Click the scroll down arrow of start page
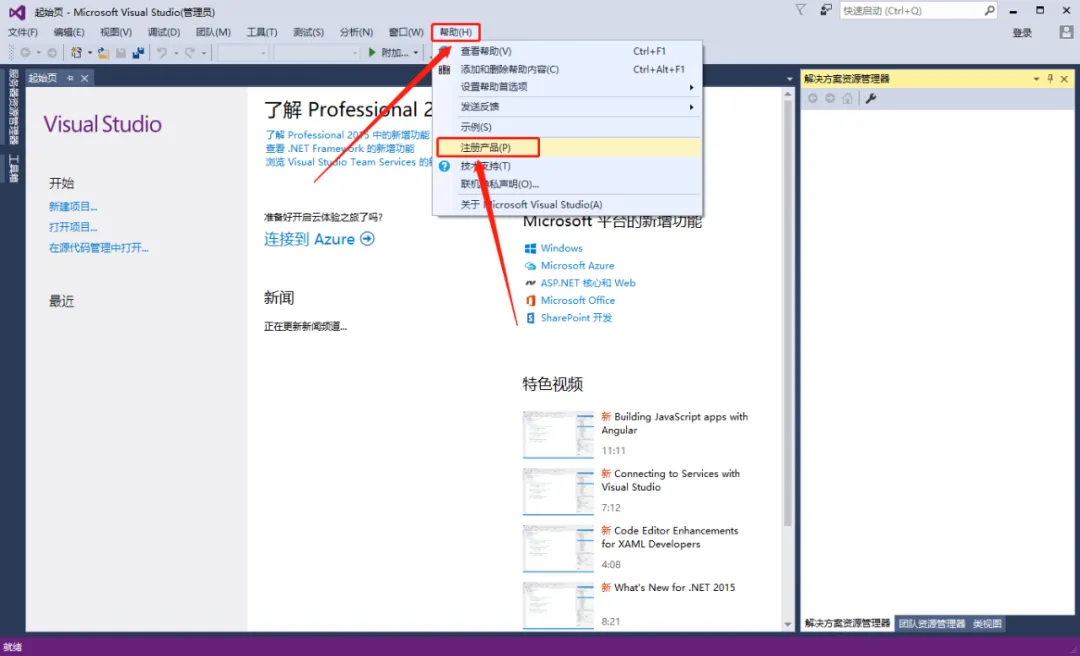Viewport: 1080px width, 656px height. pos(789,624)
